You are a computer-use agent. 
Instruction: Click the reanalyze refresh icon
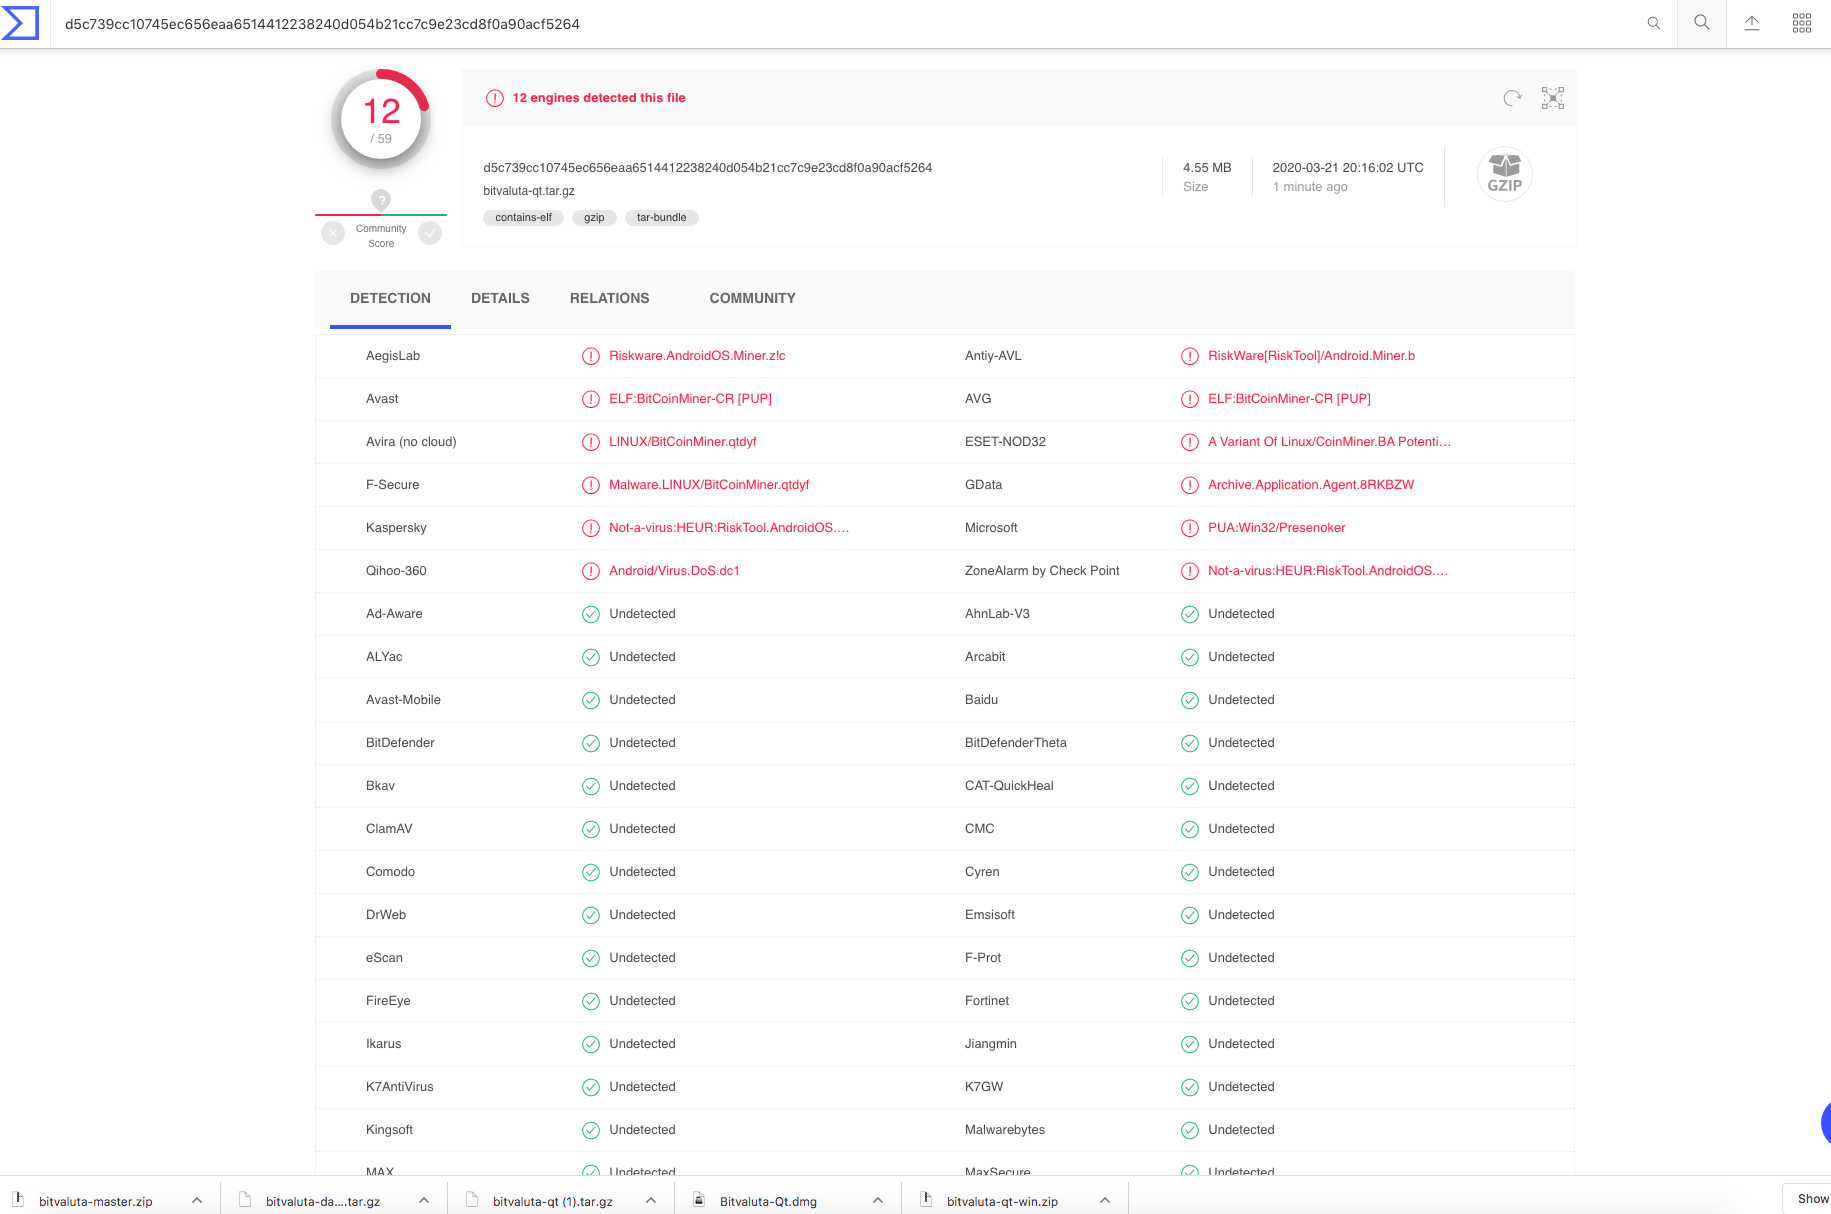point(1513,98)
